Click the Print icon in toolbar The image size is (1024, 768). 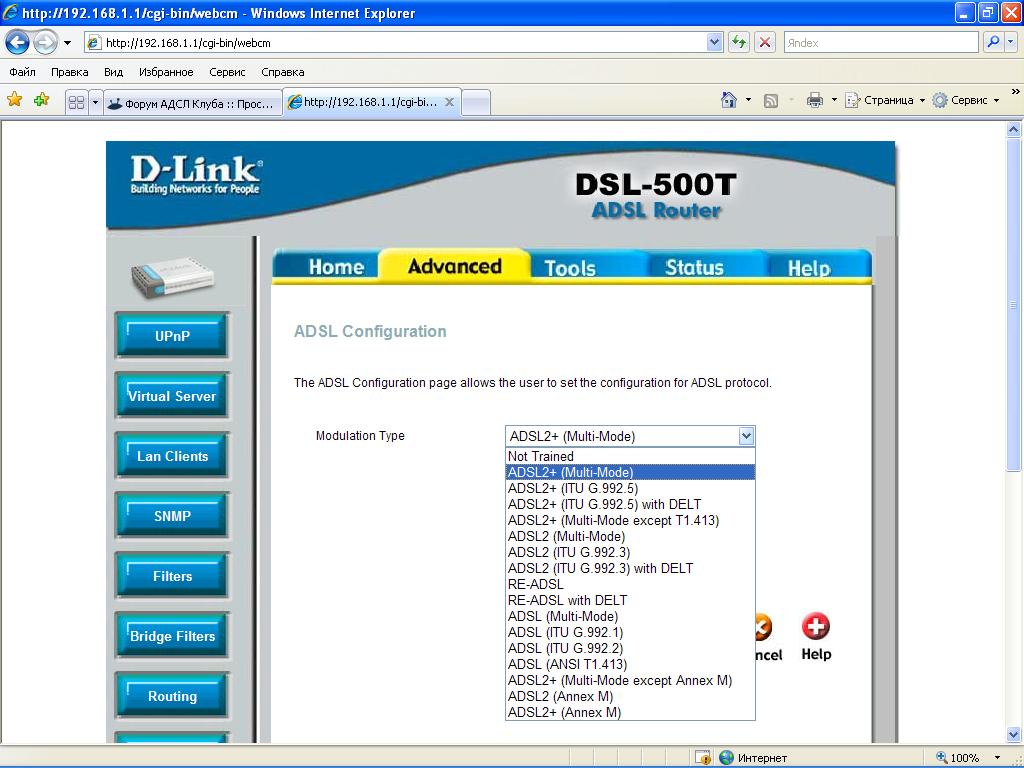(x=814, y=100)
